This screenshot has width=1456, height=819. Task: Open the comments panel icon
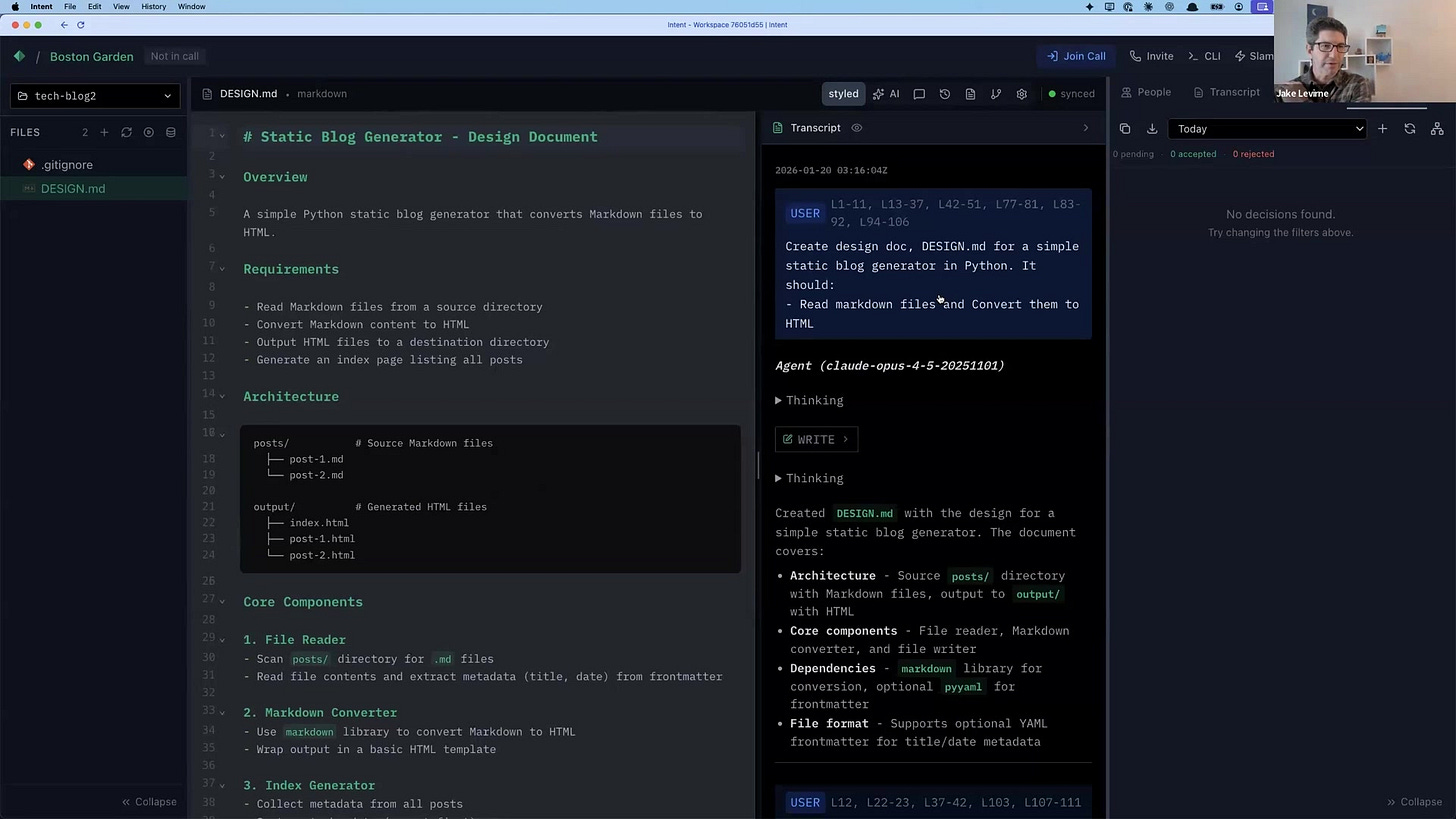tap(919, 93)
